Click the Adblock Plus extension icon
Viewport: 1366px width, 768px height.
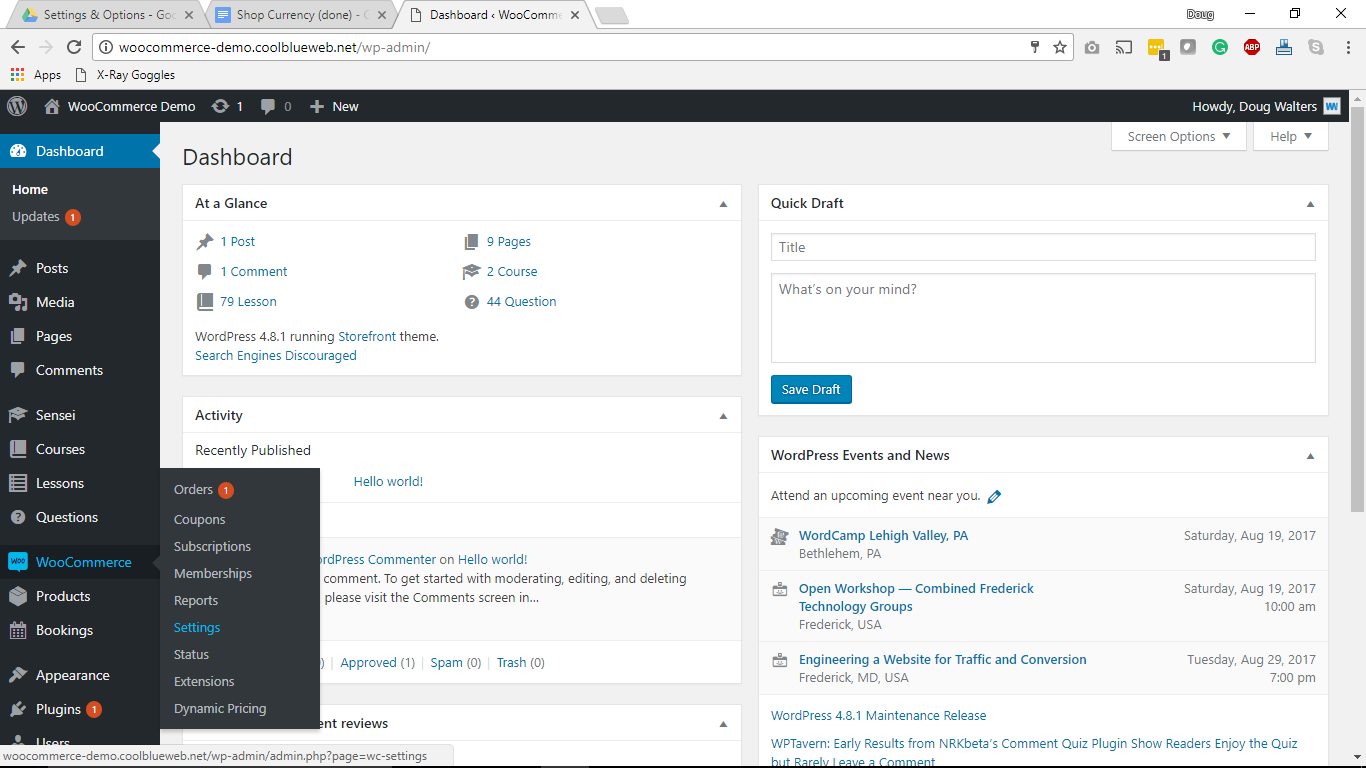pyautogui.click(x=1252, y=47)
